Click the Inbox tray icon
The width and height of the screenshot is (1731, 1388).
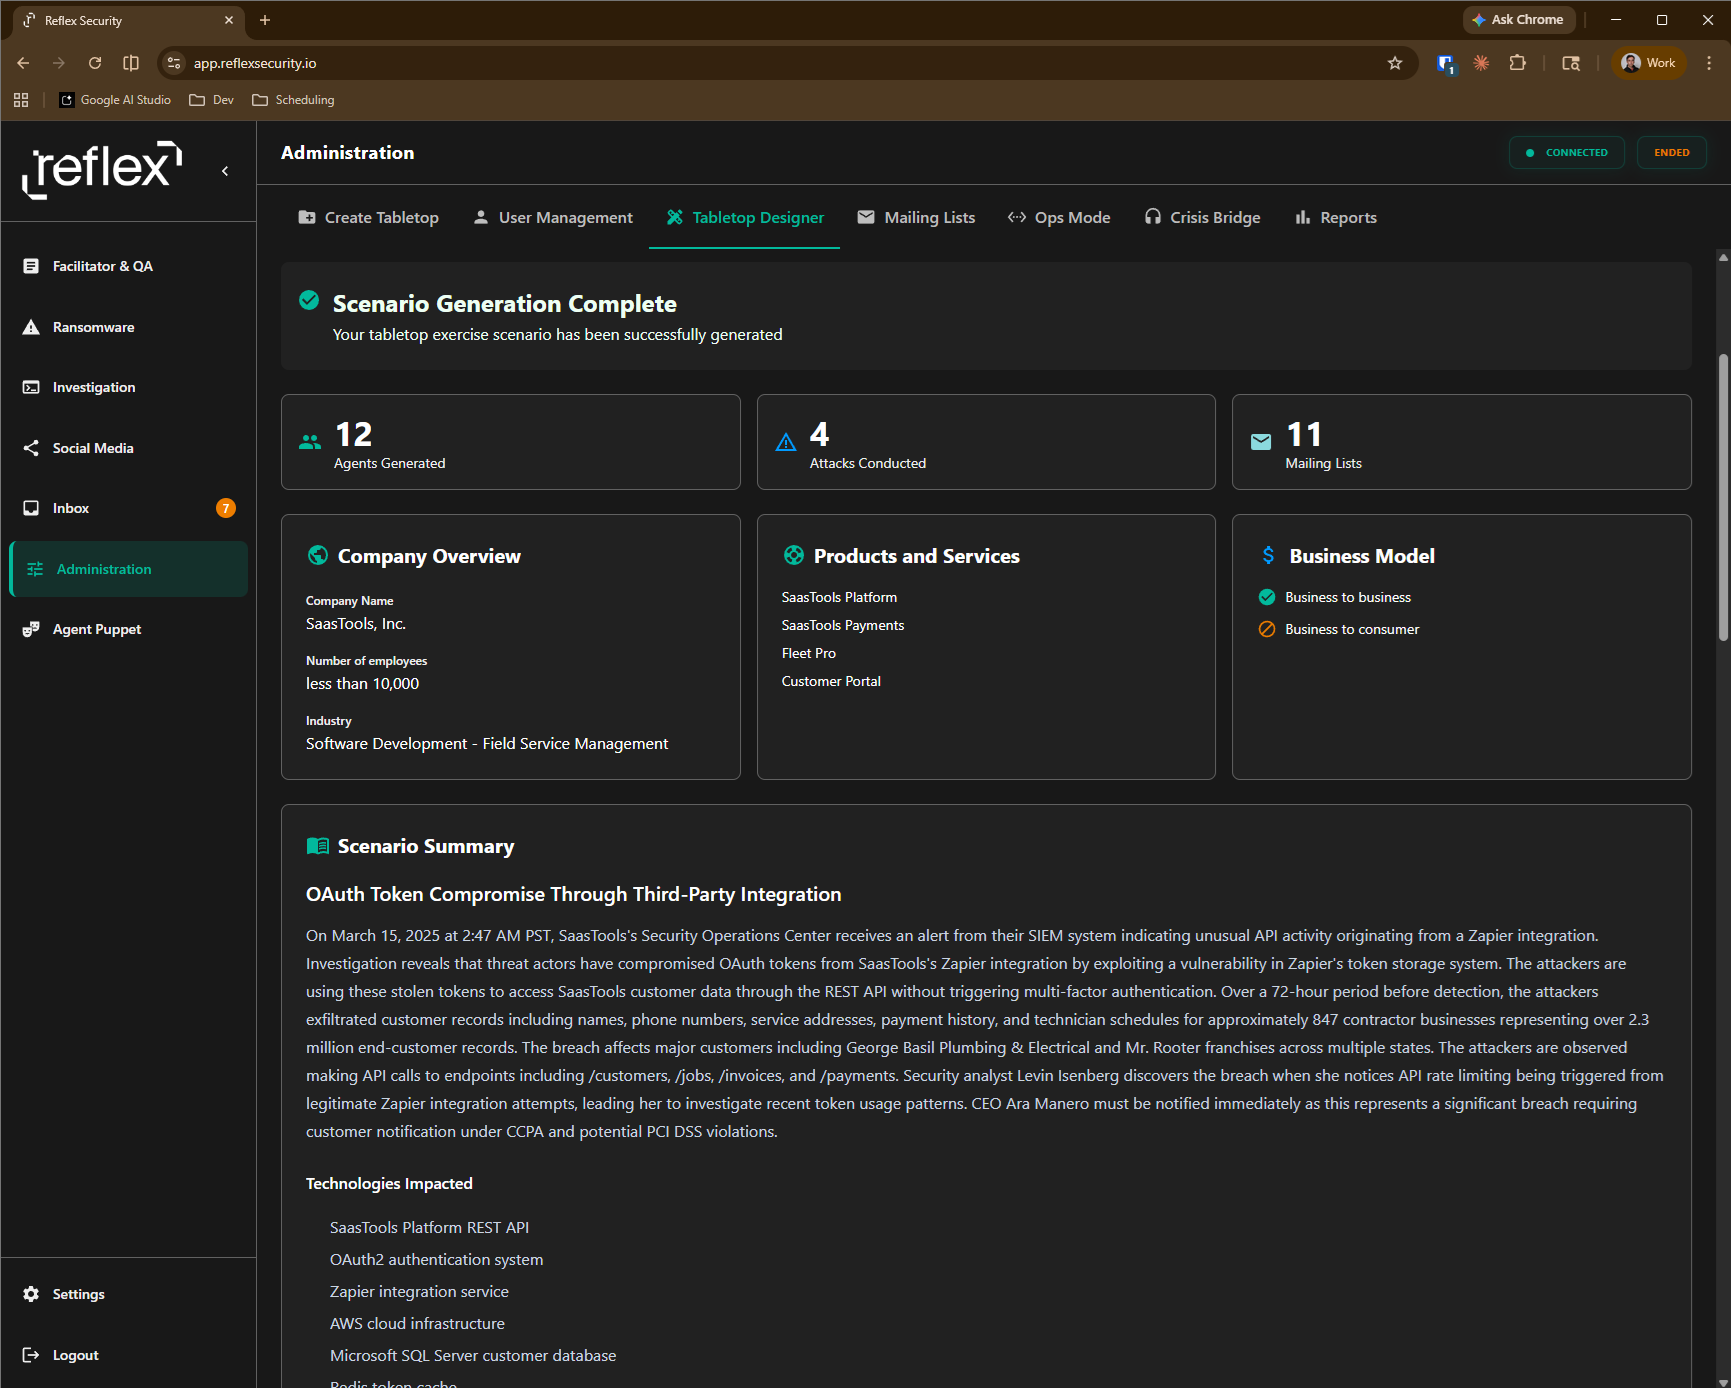tap(31, 508)
